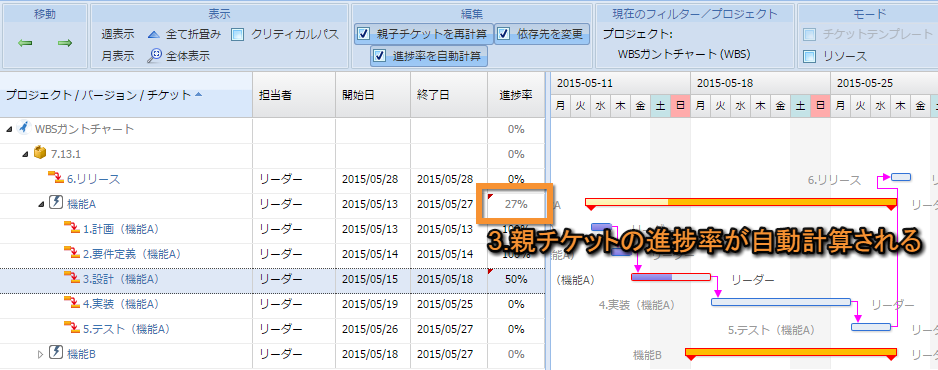
Task: Click リーダー assignee in 6.リリース row
Action: point(281,179)
